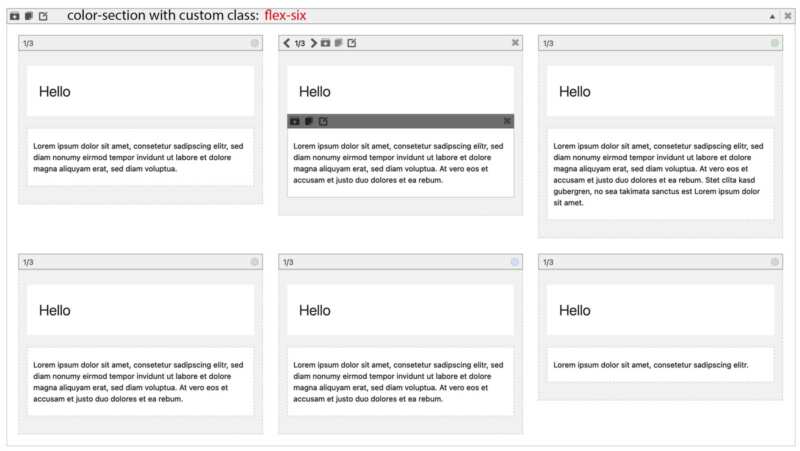Delete the active 1/3 column
Screen dimensions: 800x451
515,43
